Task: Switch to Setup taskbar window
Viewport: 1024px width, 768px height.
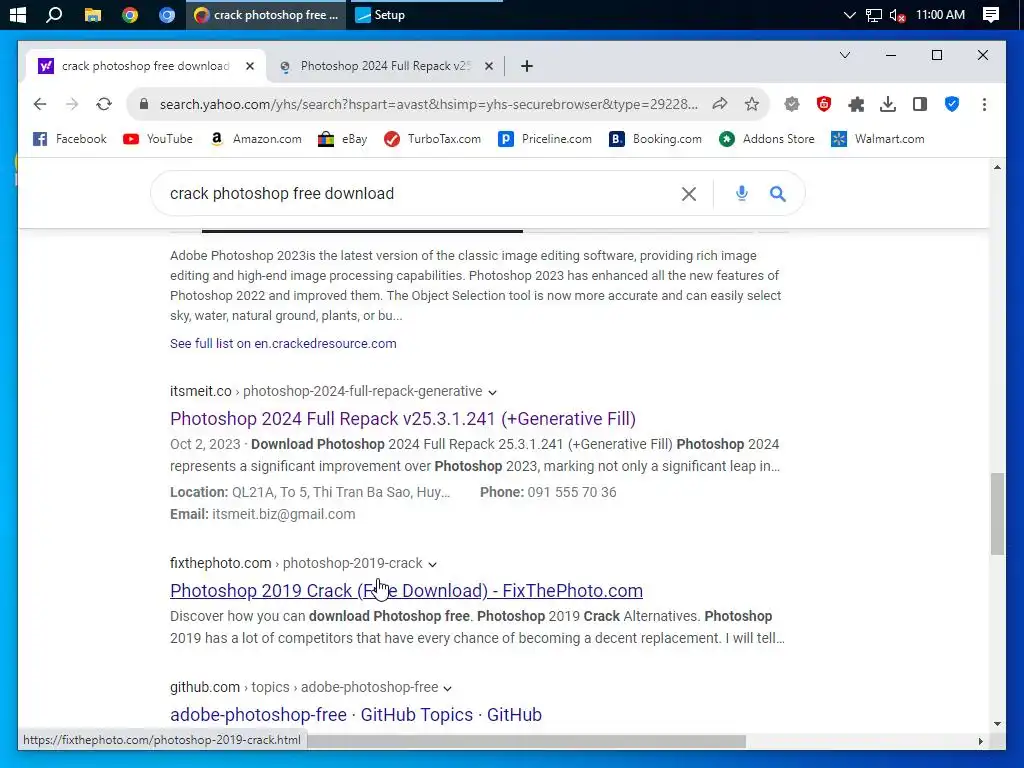Action: tap(380, 14)
